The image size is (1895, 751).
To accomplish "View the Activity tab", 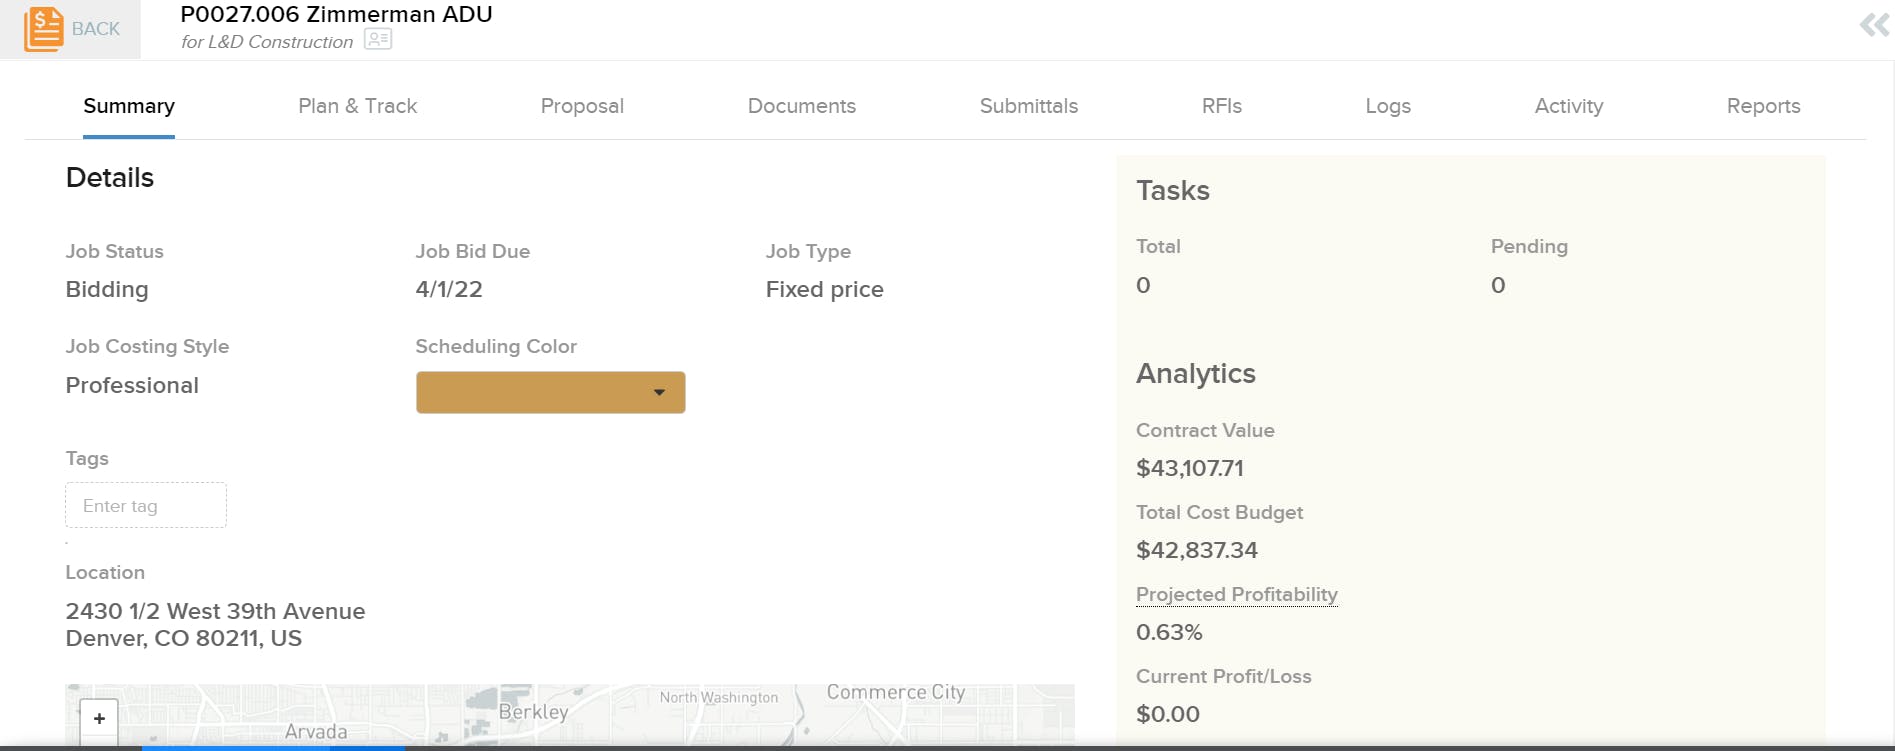I will point(1569,106).
